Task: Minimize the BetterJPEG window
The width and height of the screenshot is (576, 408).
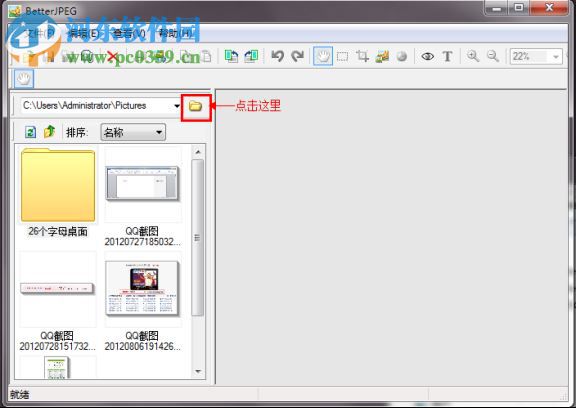Action: coord(496,7)
